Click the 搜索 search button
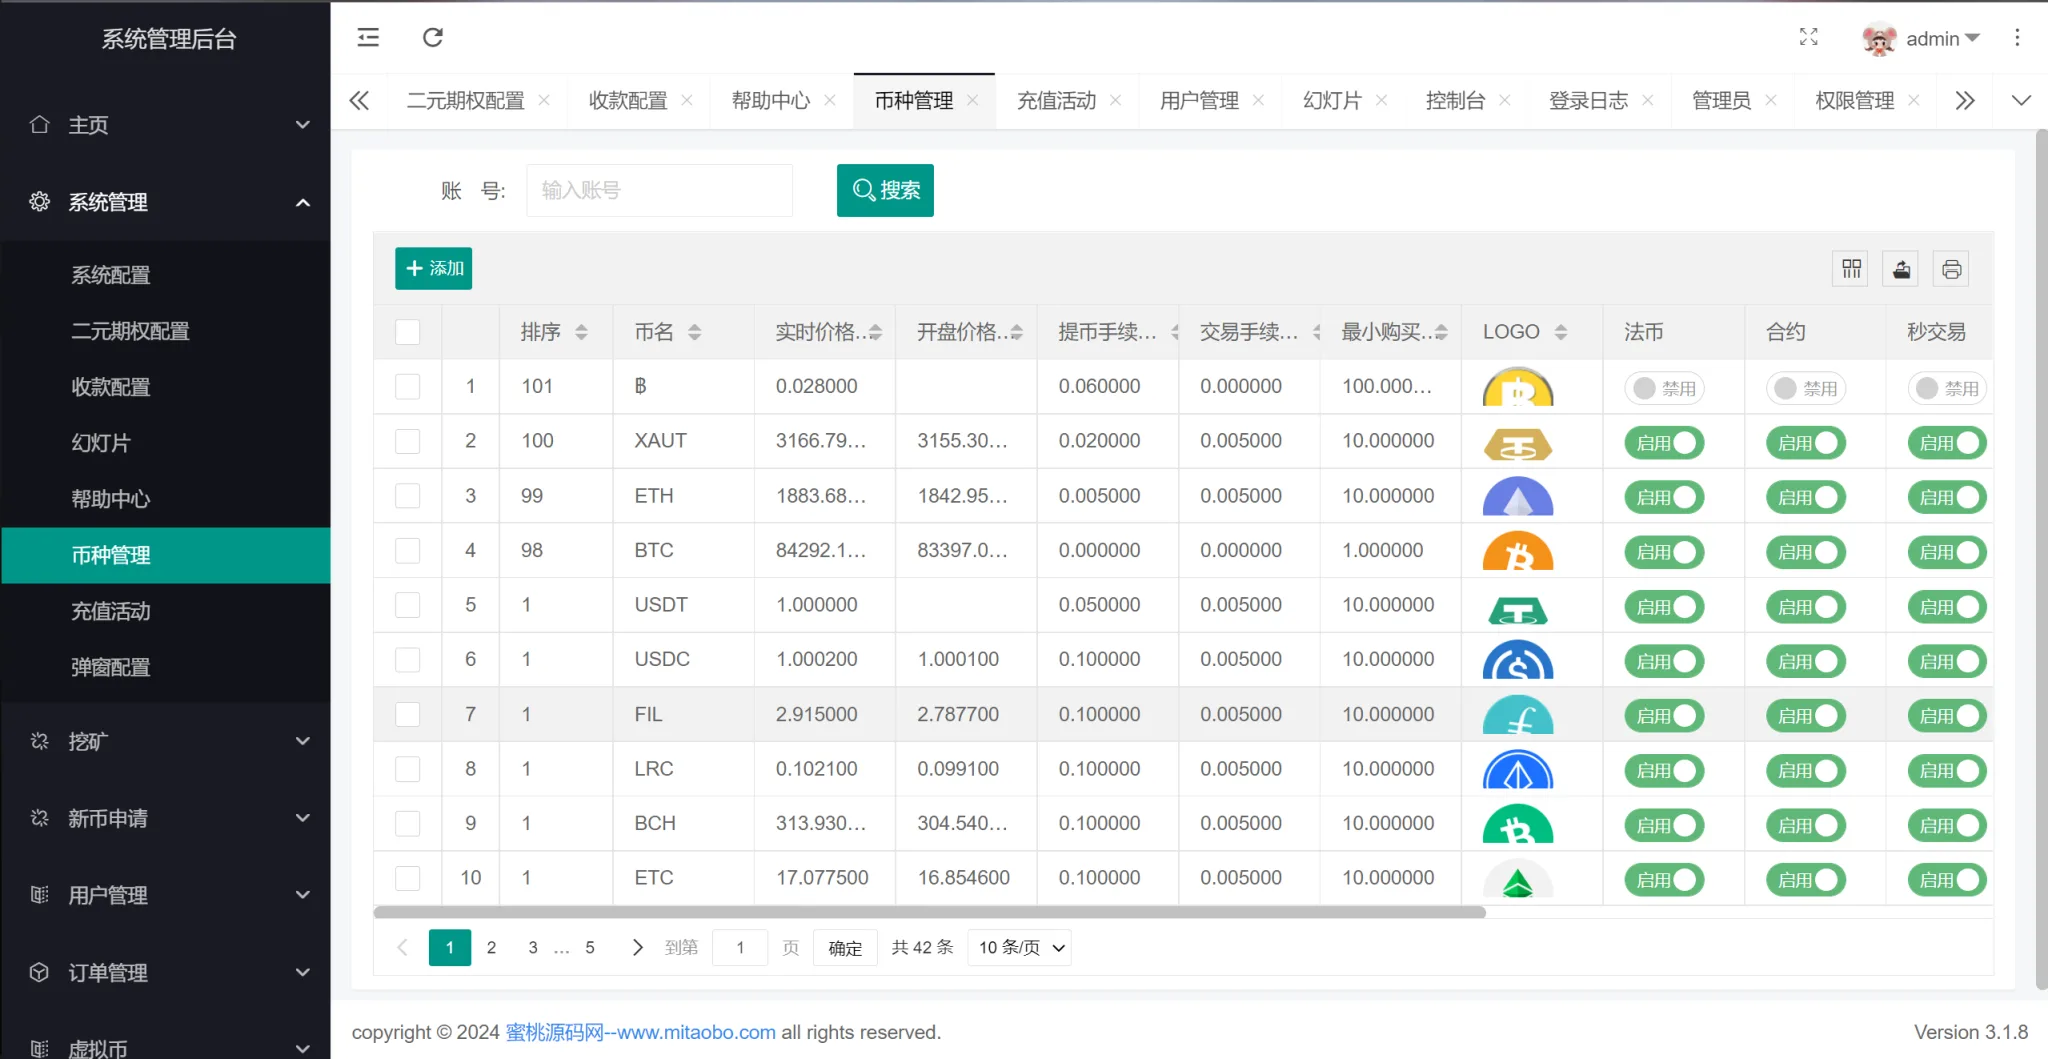Screen dimensions: 2048x1059 [885, 190]
